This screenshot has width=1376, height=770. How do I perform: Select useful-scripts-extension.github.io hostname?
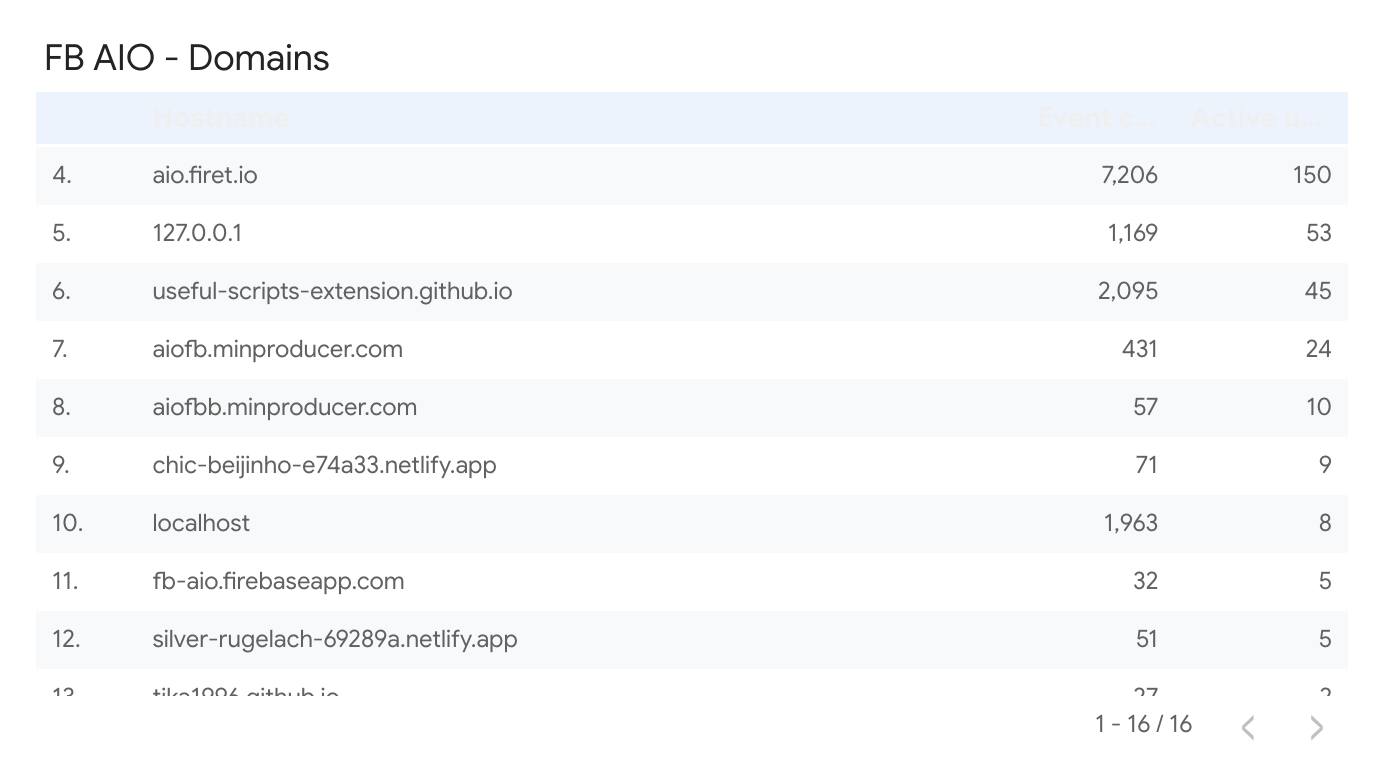[x=332, y=291]
